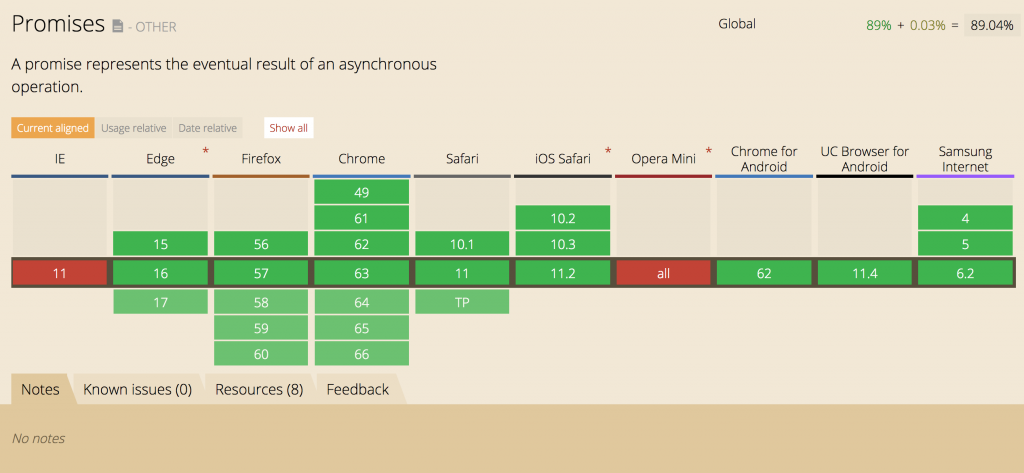Switch to Date relative view
Screen dimensions: 1024x473
coord(208,128)
